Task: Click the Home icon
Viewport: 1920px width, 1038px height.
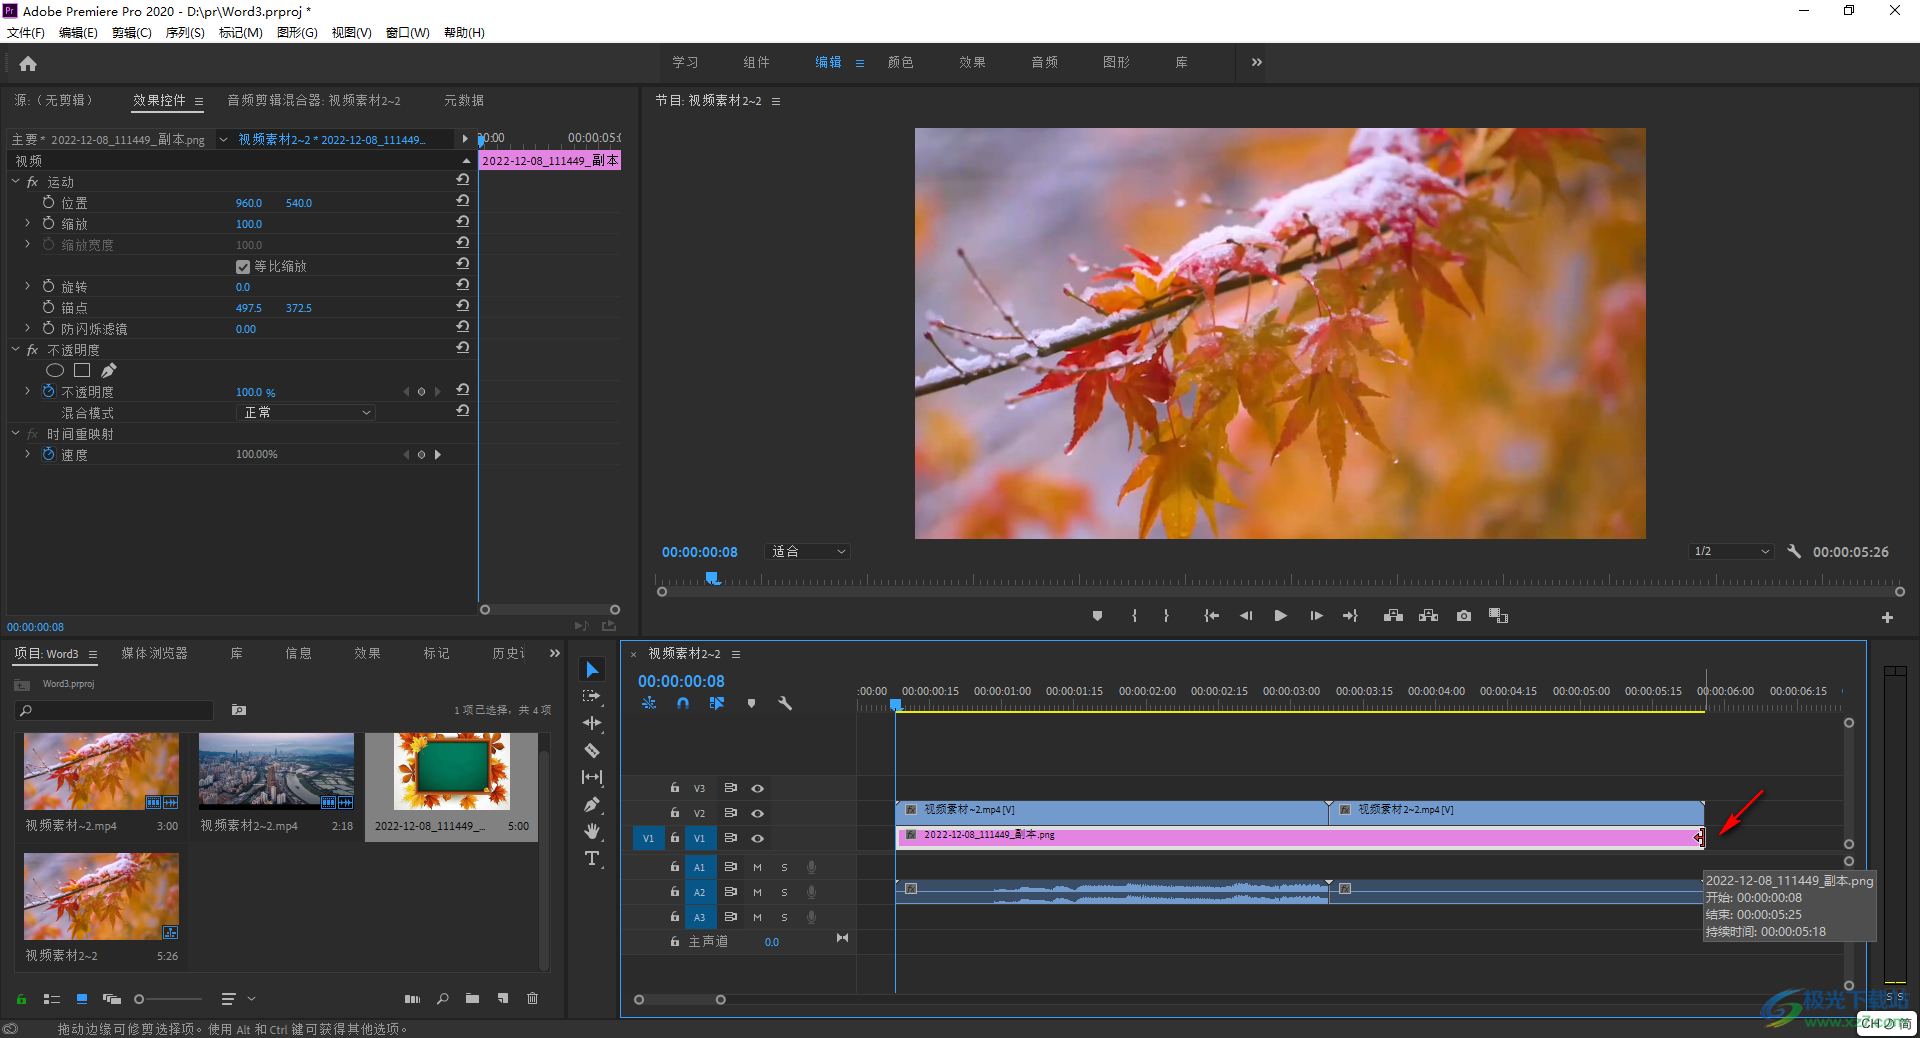Action: tap(28, 64)
